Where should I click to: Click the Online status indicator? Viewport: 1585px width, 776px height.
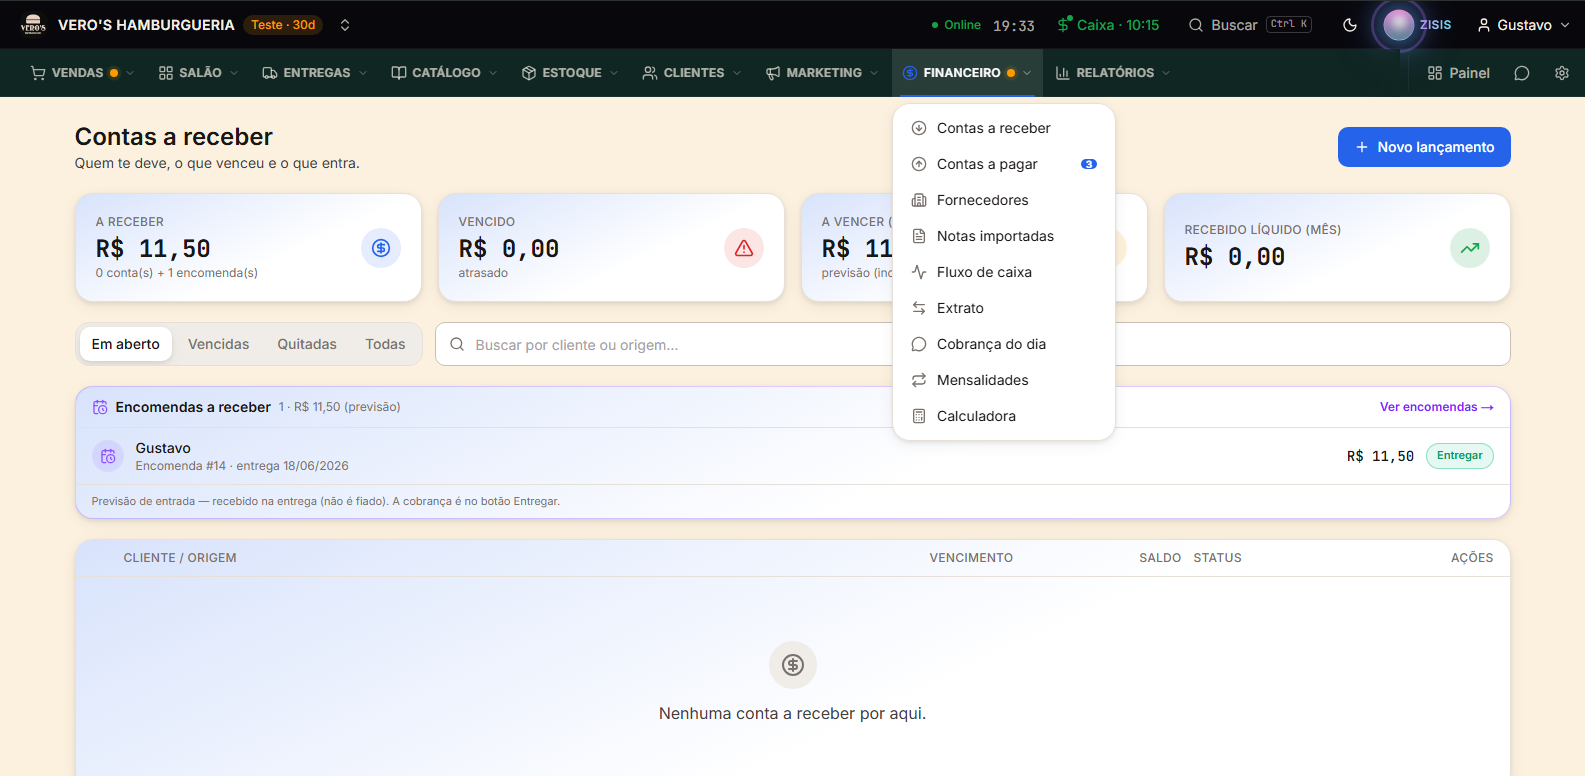[x=956, y=25]
